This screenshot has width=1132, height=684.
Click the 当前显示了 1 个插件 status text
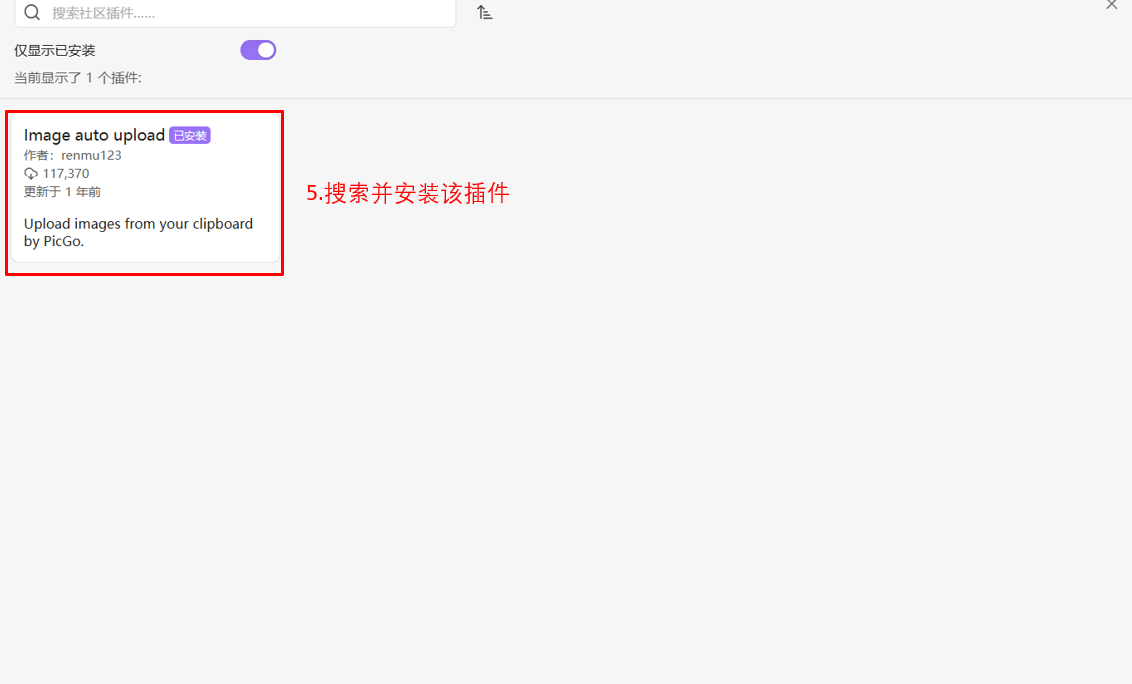click(x=78, y=78)
